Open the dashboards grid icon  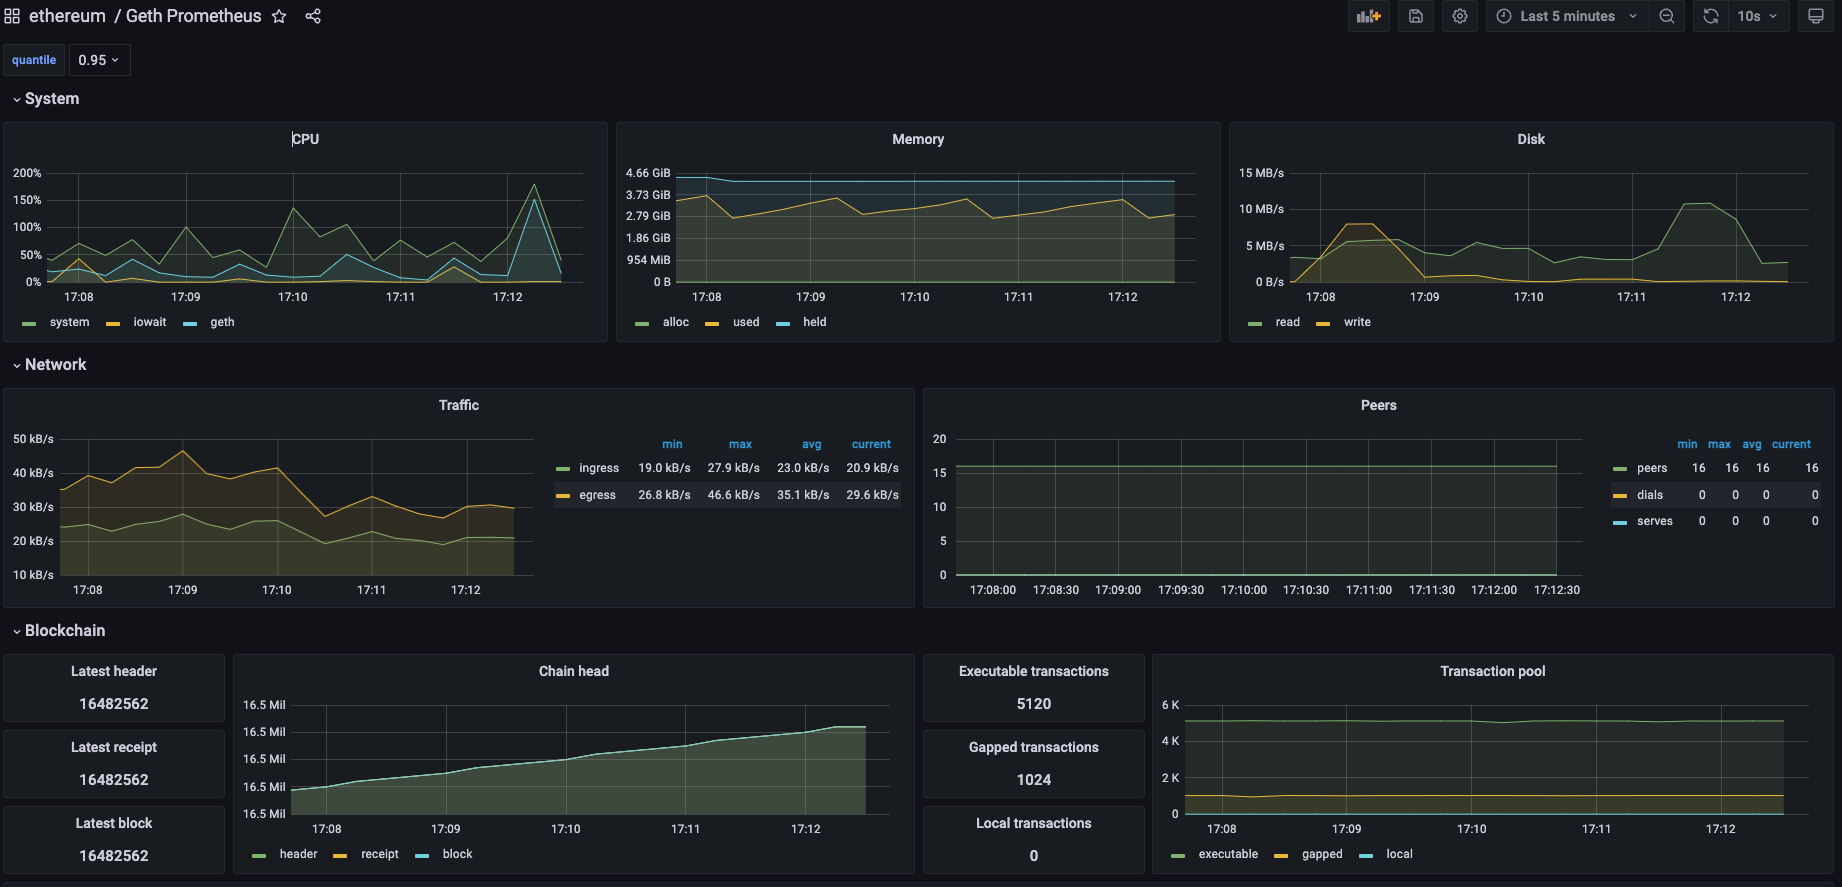click(12, 16)
